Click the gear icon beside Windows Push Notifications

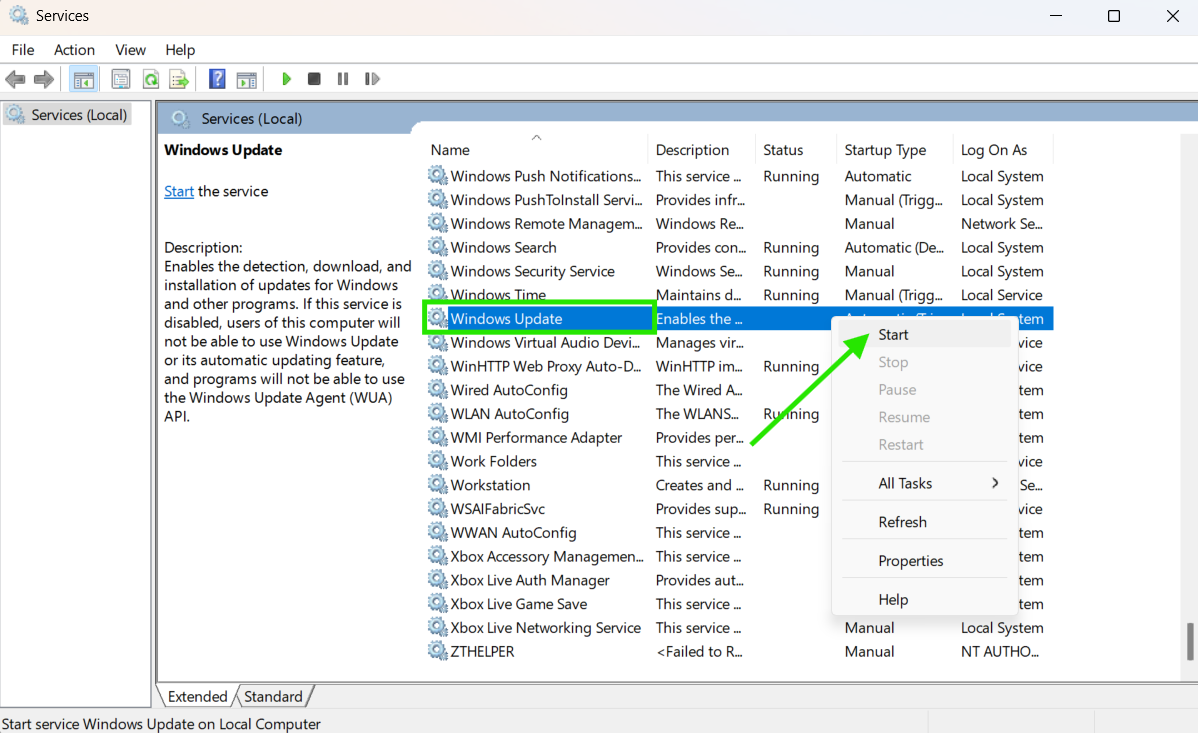pyautogui.click(x=437, y=176)
